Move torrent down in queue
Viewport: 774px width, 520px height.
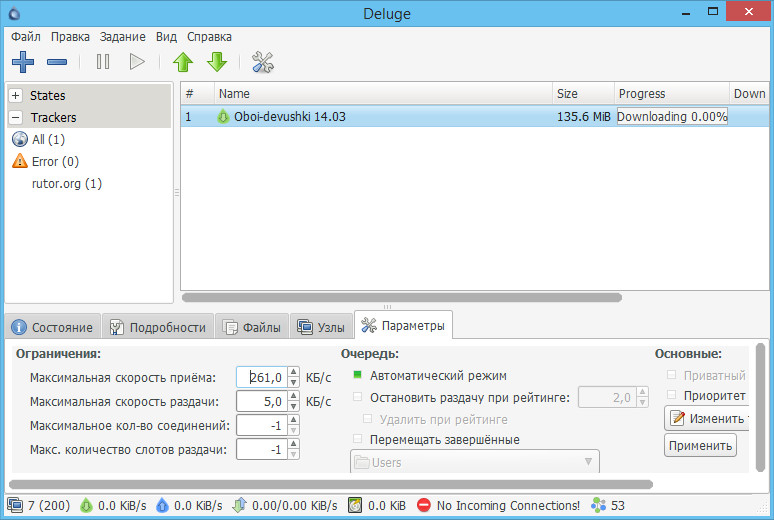(x=217, y=62)
